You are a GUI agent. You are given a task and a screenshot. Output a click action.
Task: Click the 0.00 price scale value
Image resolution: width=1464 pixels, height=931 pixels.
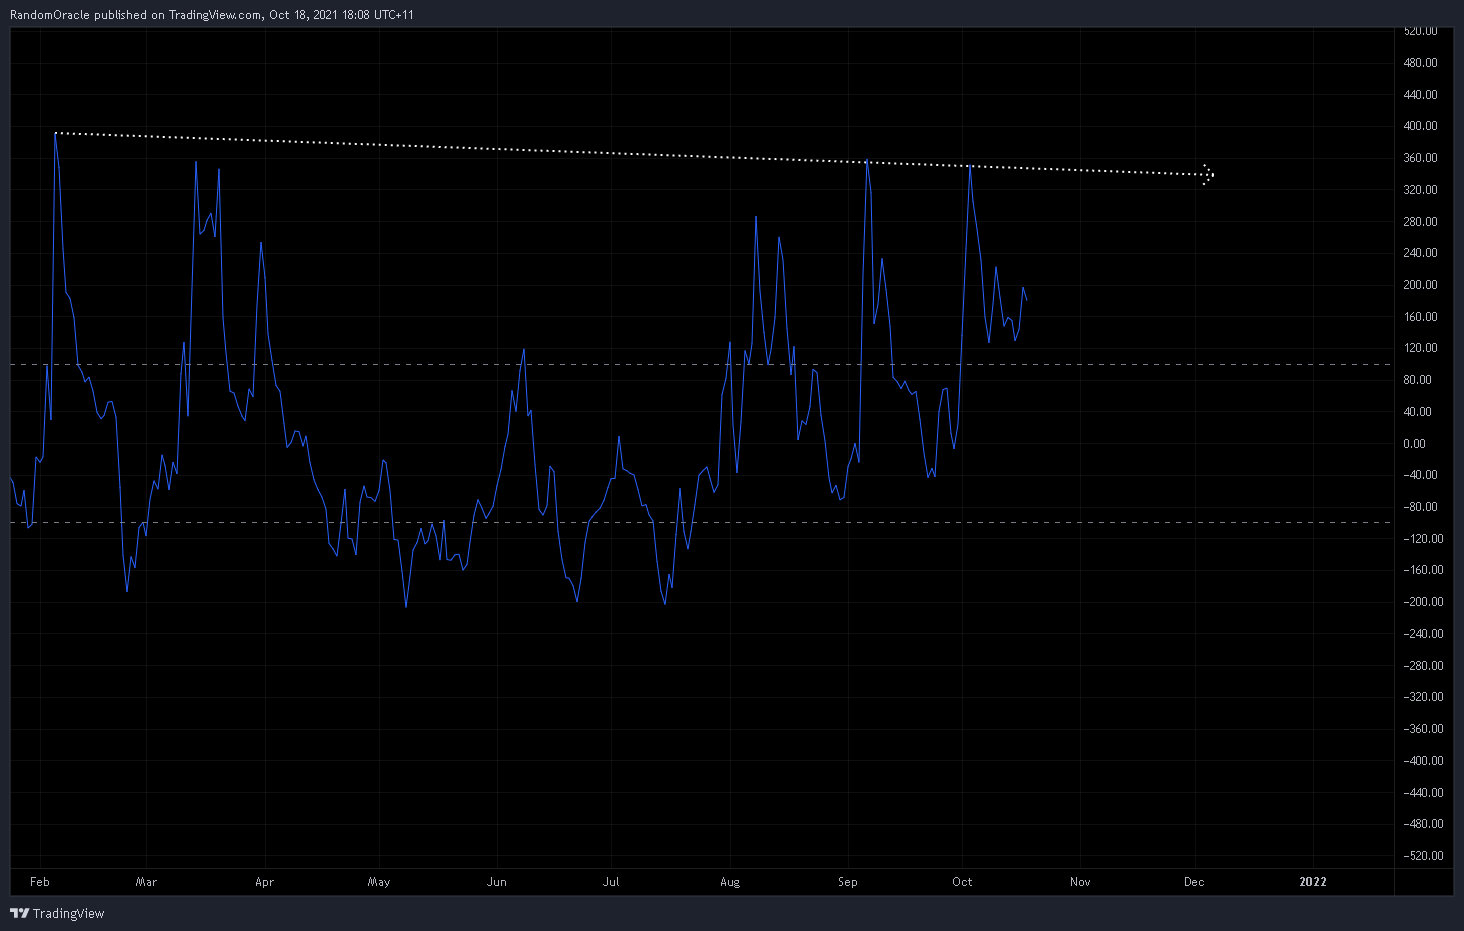pos(1415,444)
